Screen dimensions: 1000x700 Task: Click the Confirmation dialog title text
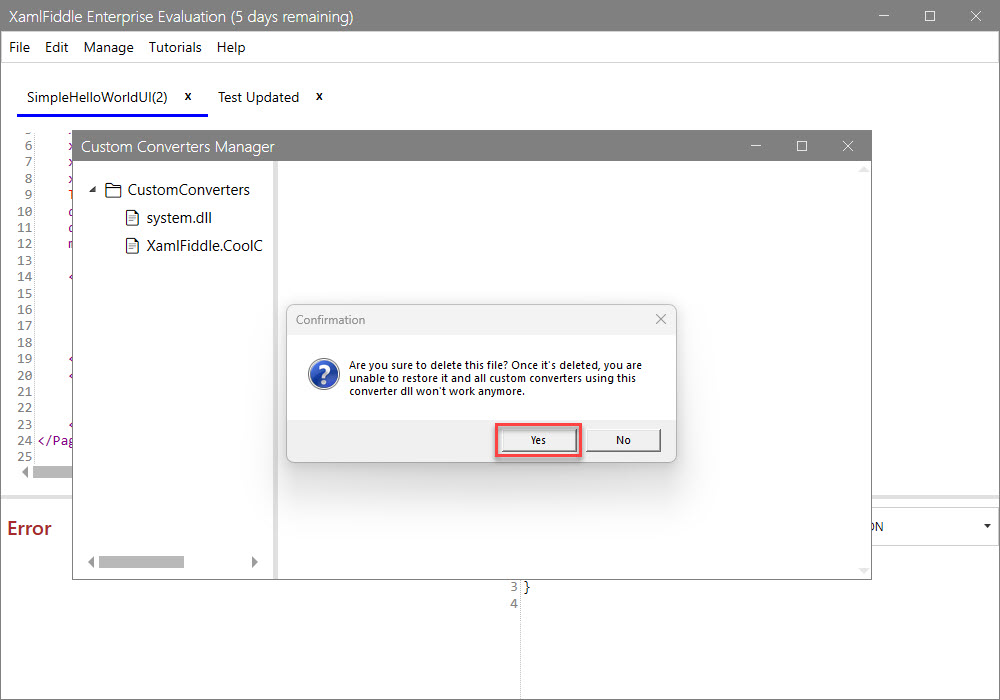tap(330, 319)
